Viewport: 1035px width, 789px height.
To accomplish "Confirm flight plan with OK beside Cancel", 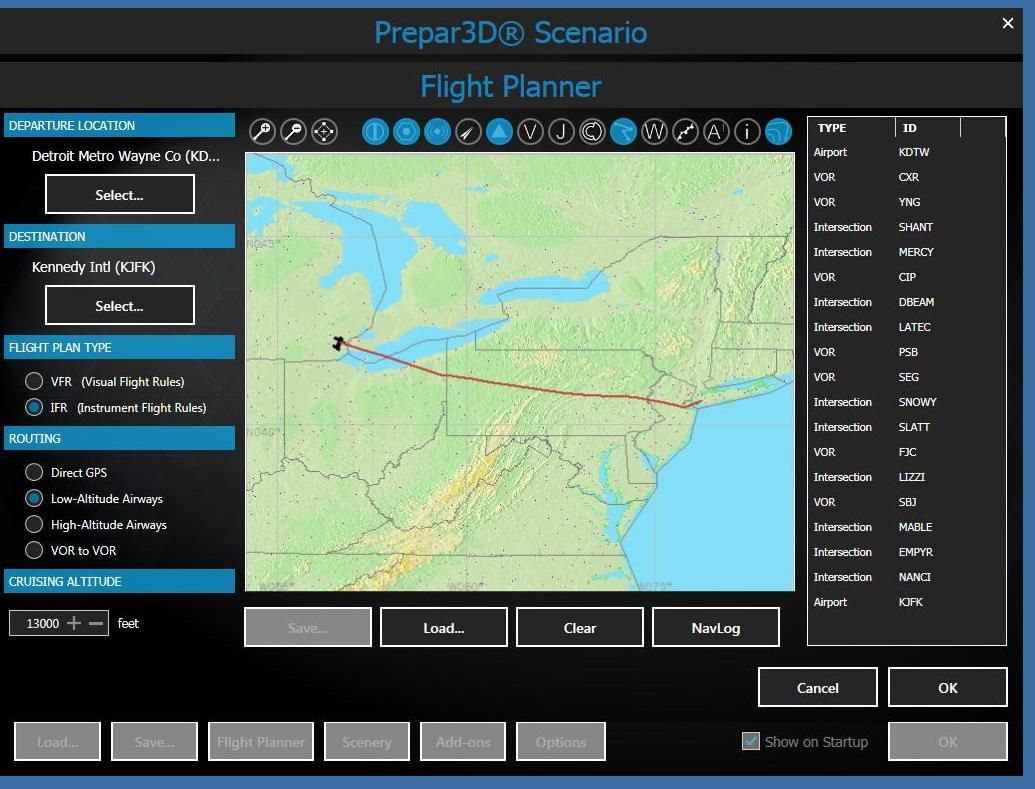I will [x=948, y=687].
